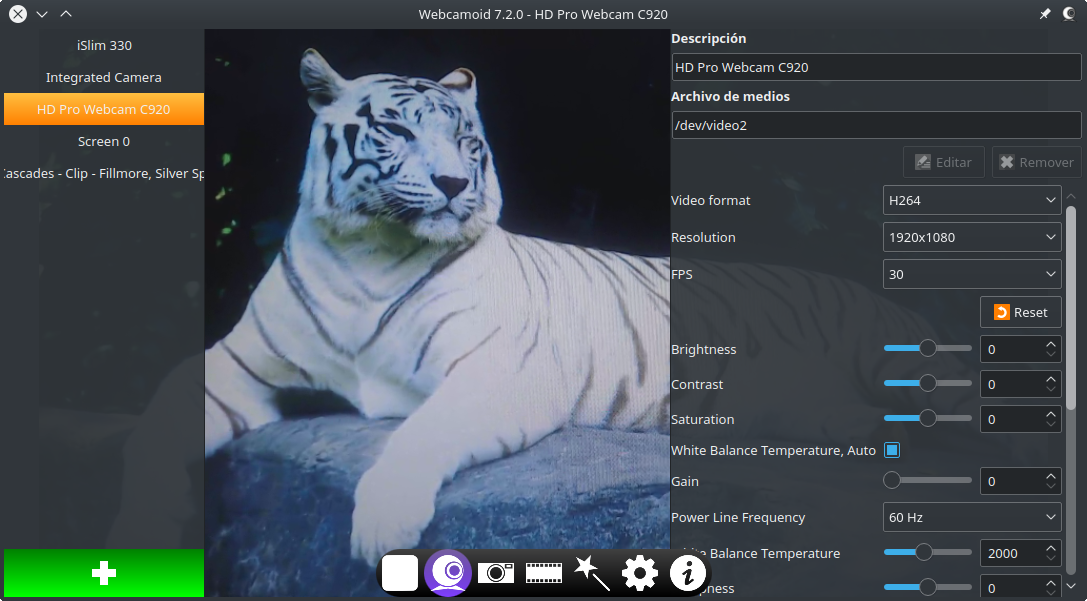Choose Screen 0 from source list

(x=104, y=141)
